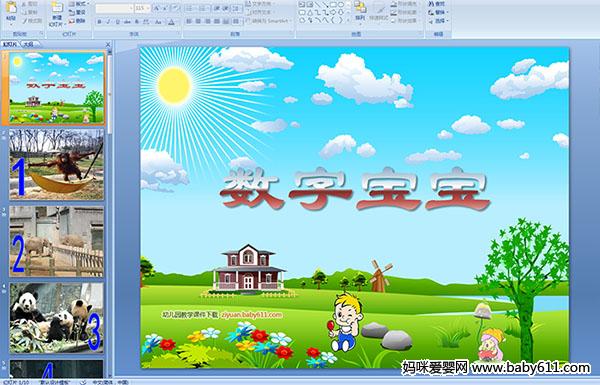The height and width of the screenshot is (385, 600).
Task: Toggle the text shadow formatting button
Action: pos(137,22)
